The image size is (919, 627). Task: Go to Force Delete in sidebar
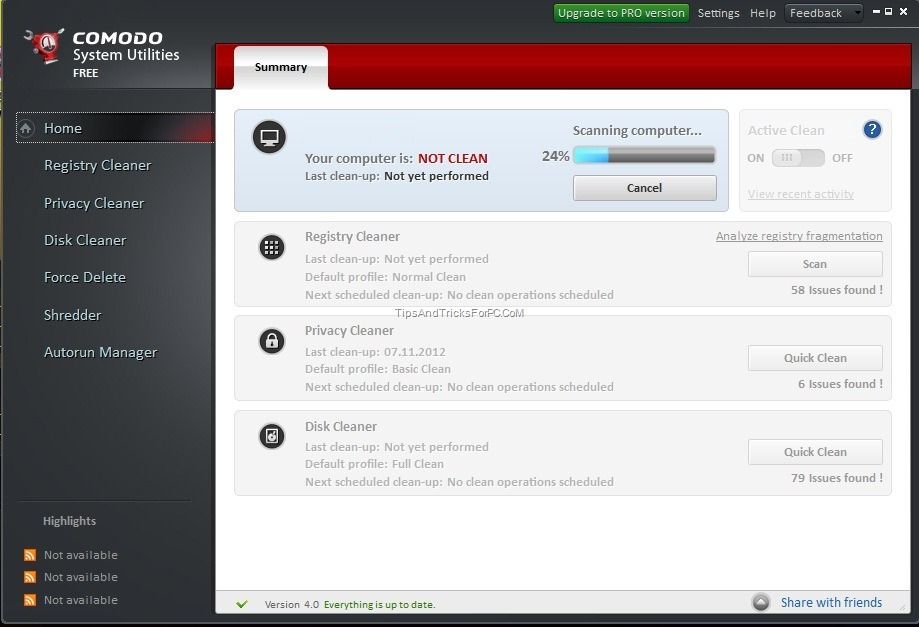(x=85, y=277)
